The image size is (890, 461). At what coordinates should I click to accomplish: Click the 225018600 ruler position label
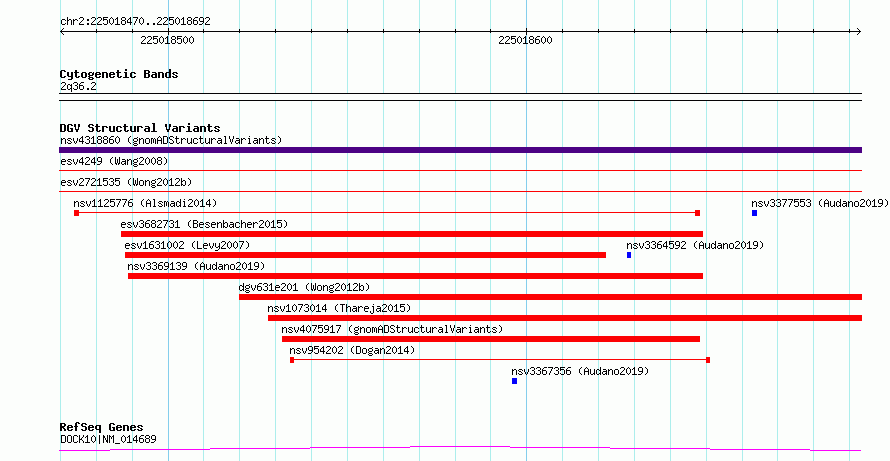pos(525,40)
